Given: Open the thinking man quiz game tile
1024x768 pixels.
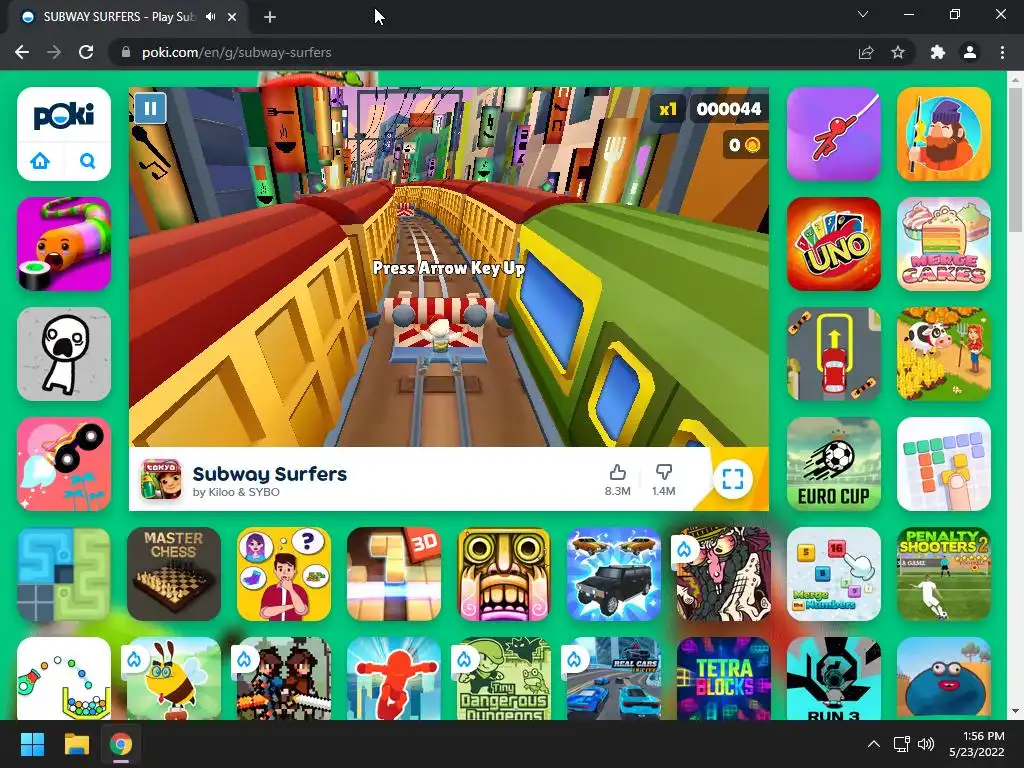Looking at the screenshot, I should 283,573.
